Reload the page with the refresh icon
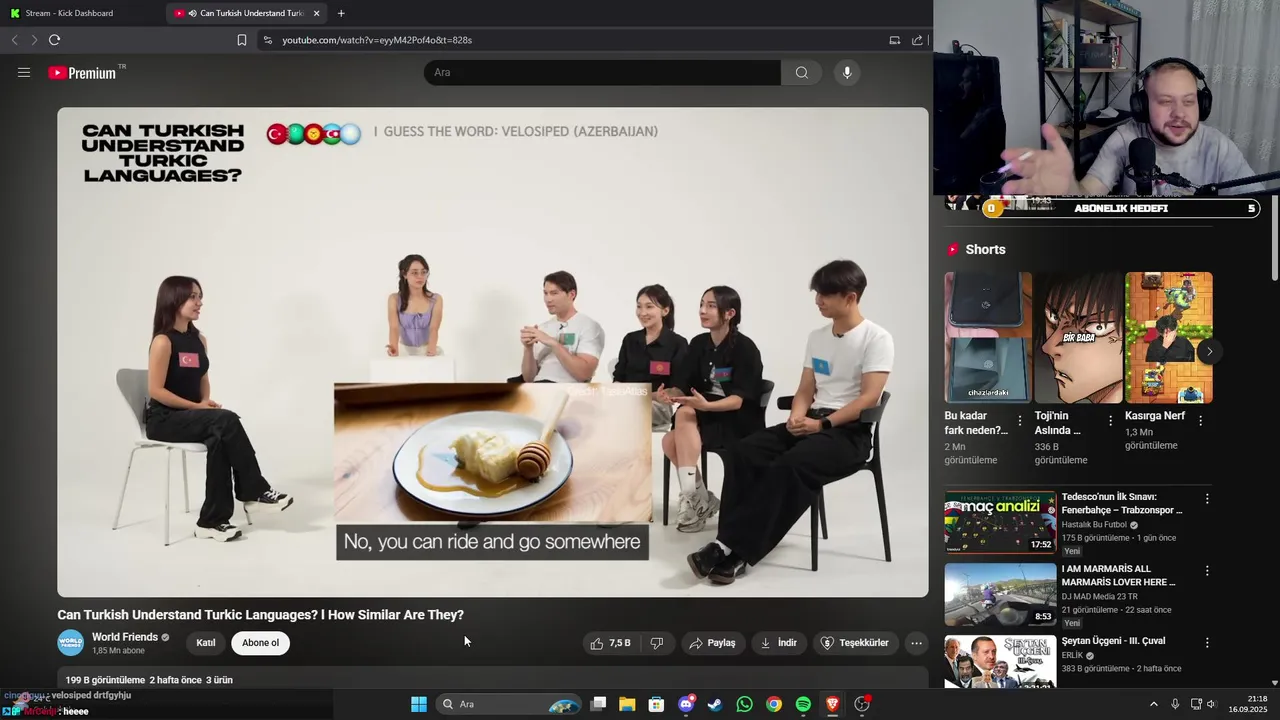1280x720 pixels. (x=54, y=40)
